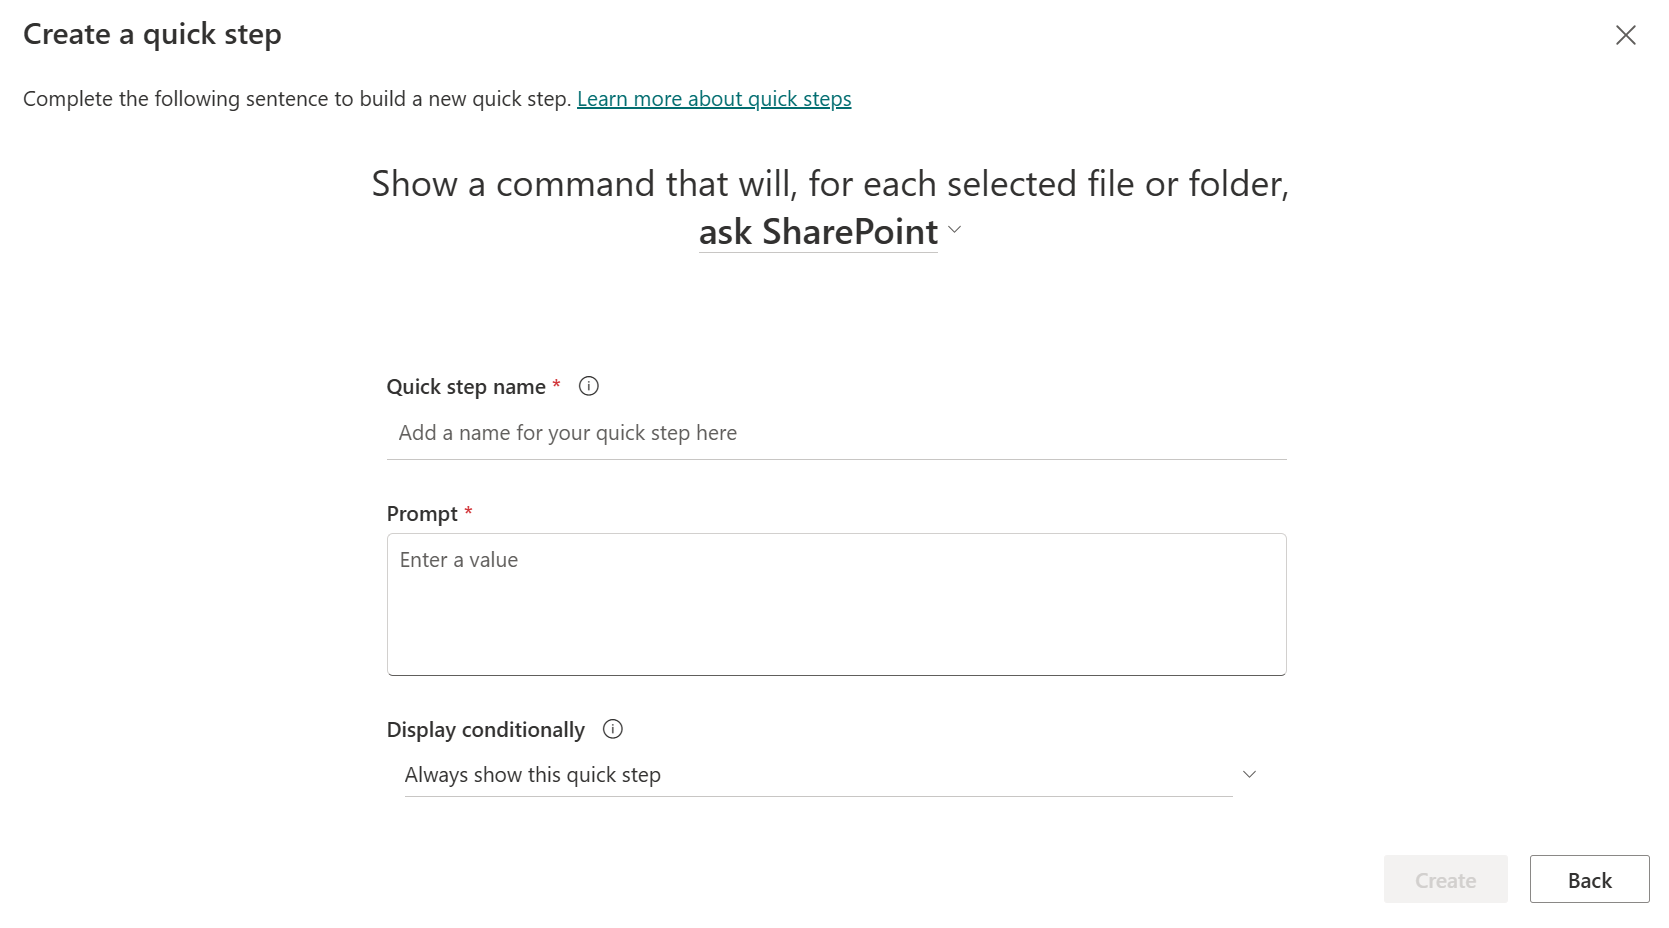This screenshot has height=928, width=1669.
Task: Click the Prompt field label
Action: (x=422, y=514)
